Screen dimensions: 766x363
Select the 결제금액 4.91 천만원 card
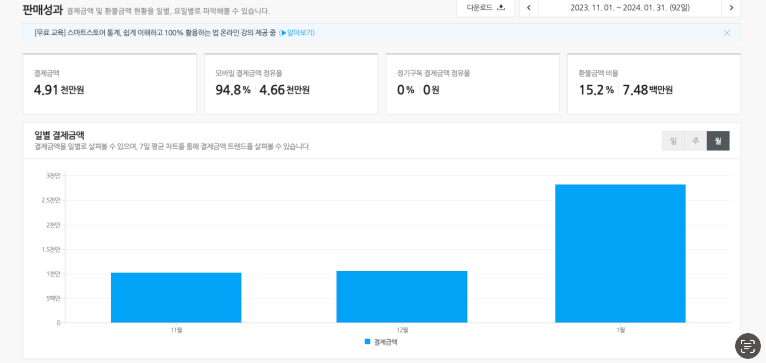click(109, 84)
